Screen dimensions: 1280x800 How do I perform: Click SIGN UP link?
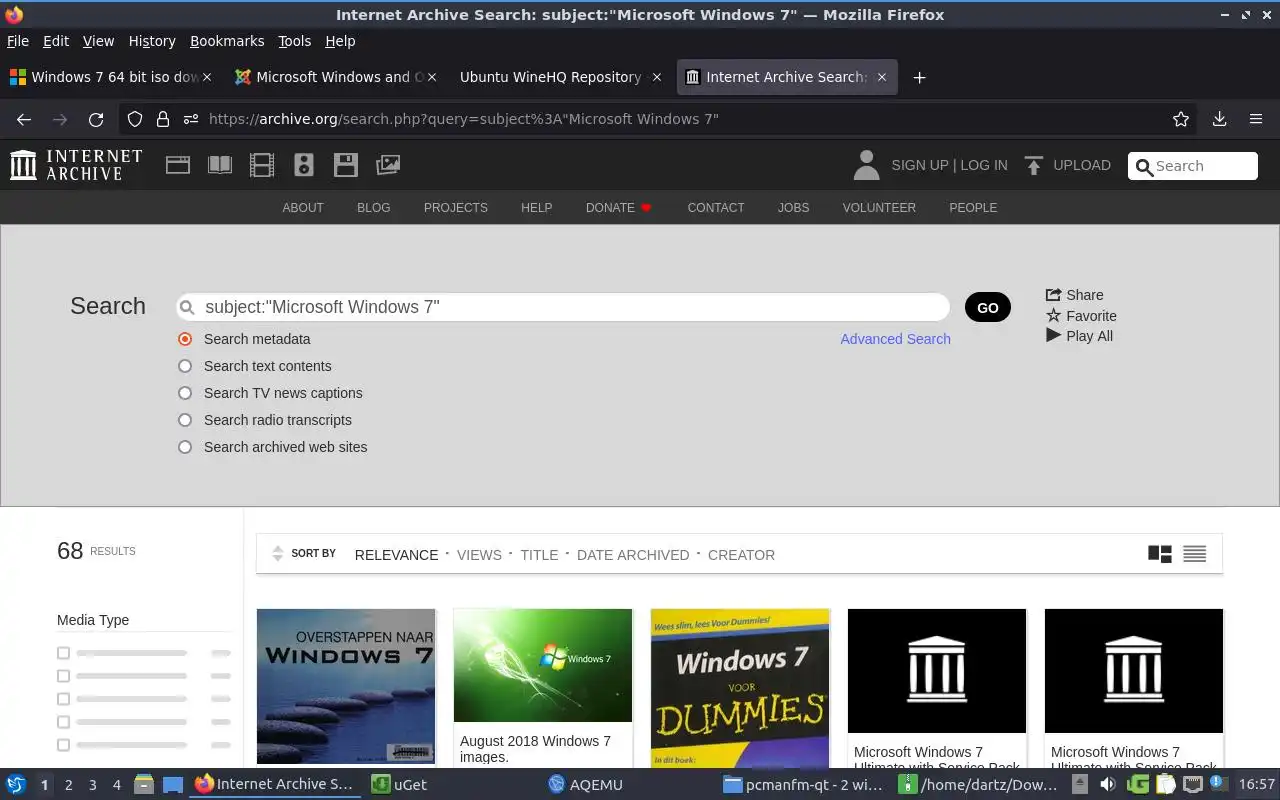click(x=919, y=165)
